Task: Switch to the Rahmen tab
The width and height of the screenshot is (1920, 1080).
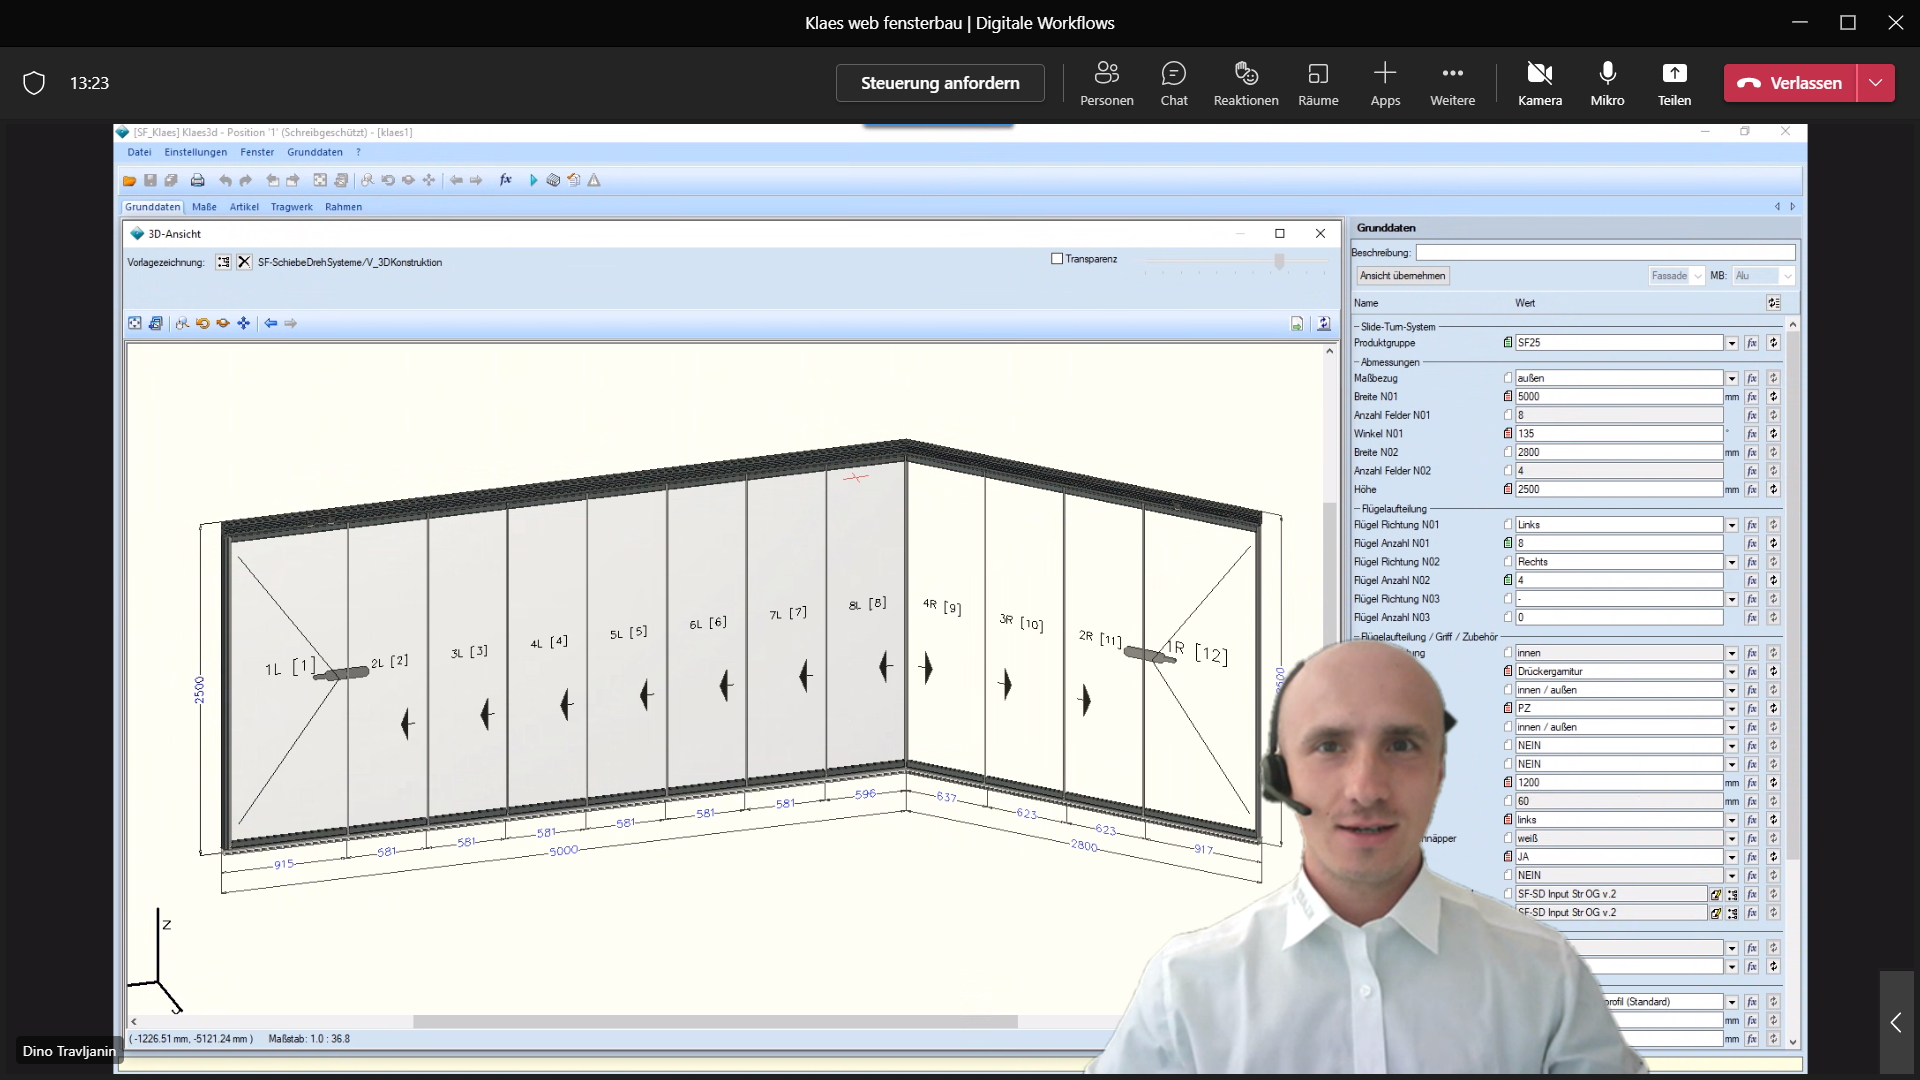Action: [343, 207]
